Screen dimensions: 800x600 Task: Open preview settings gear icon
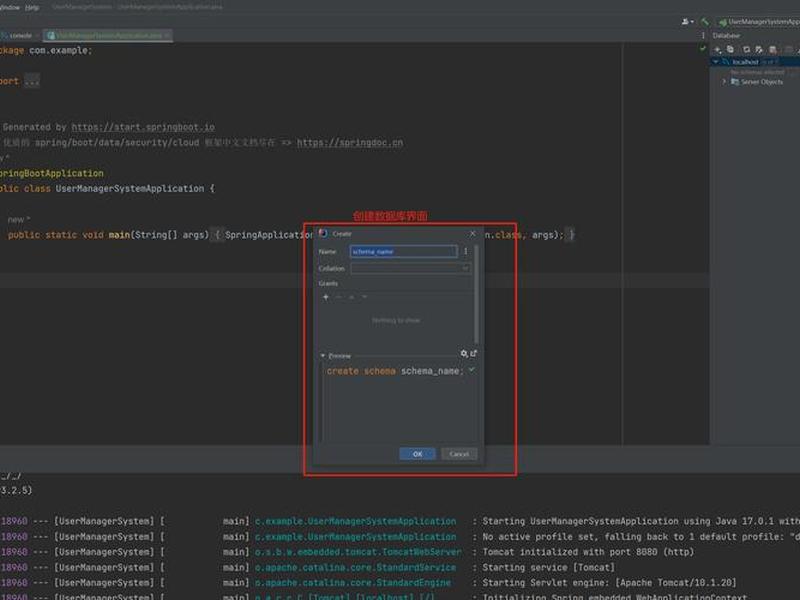[x=464, y=353]
